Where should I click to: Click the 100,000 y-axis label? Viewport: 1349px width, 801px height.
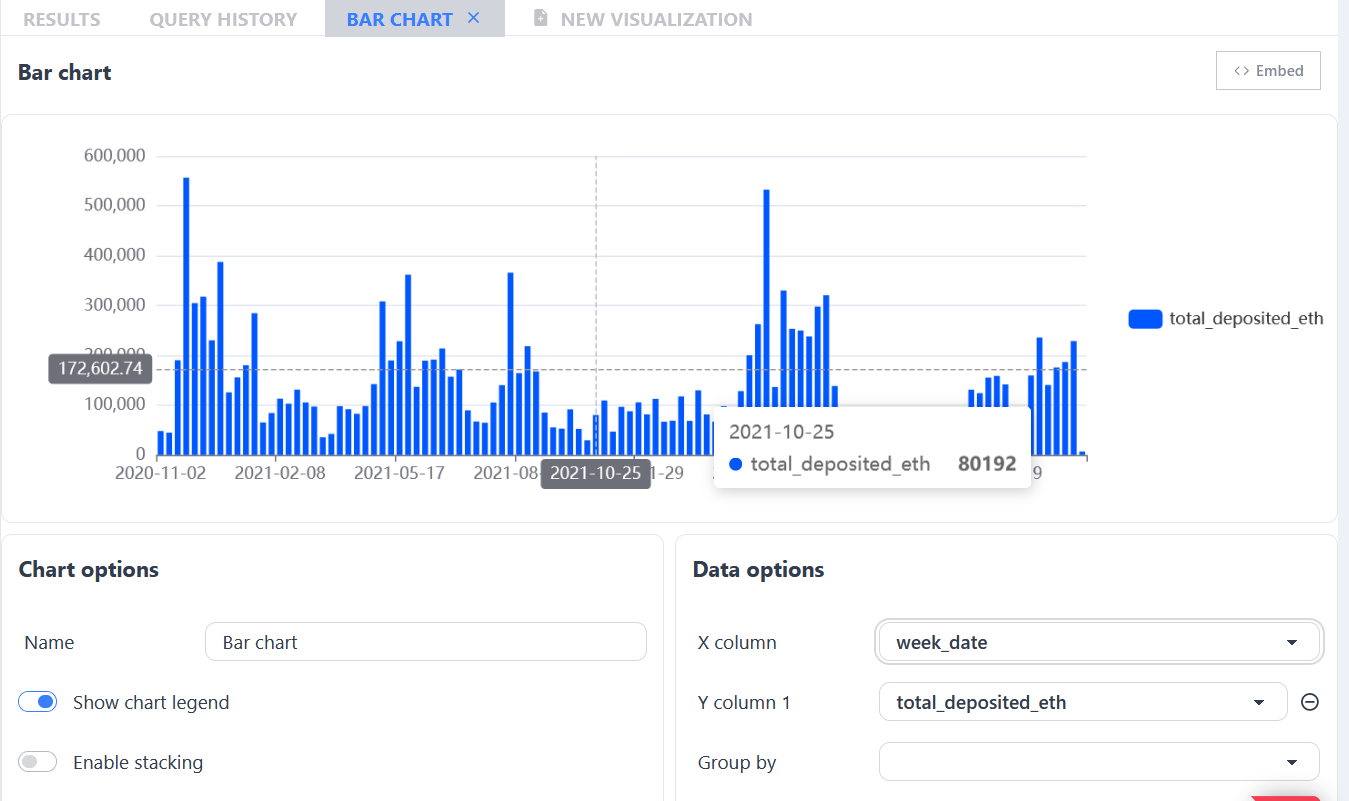tap(114, 405)
